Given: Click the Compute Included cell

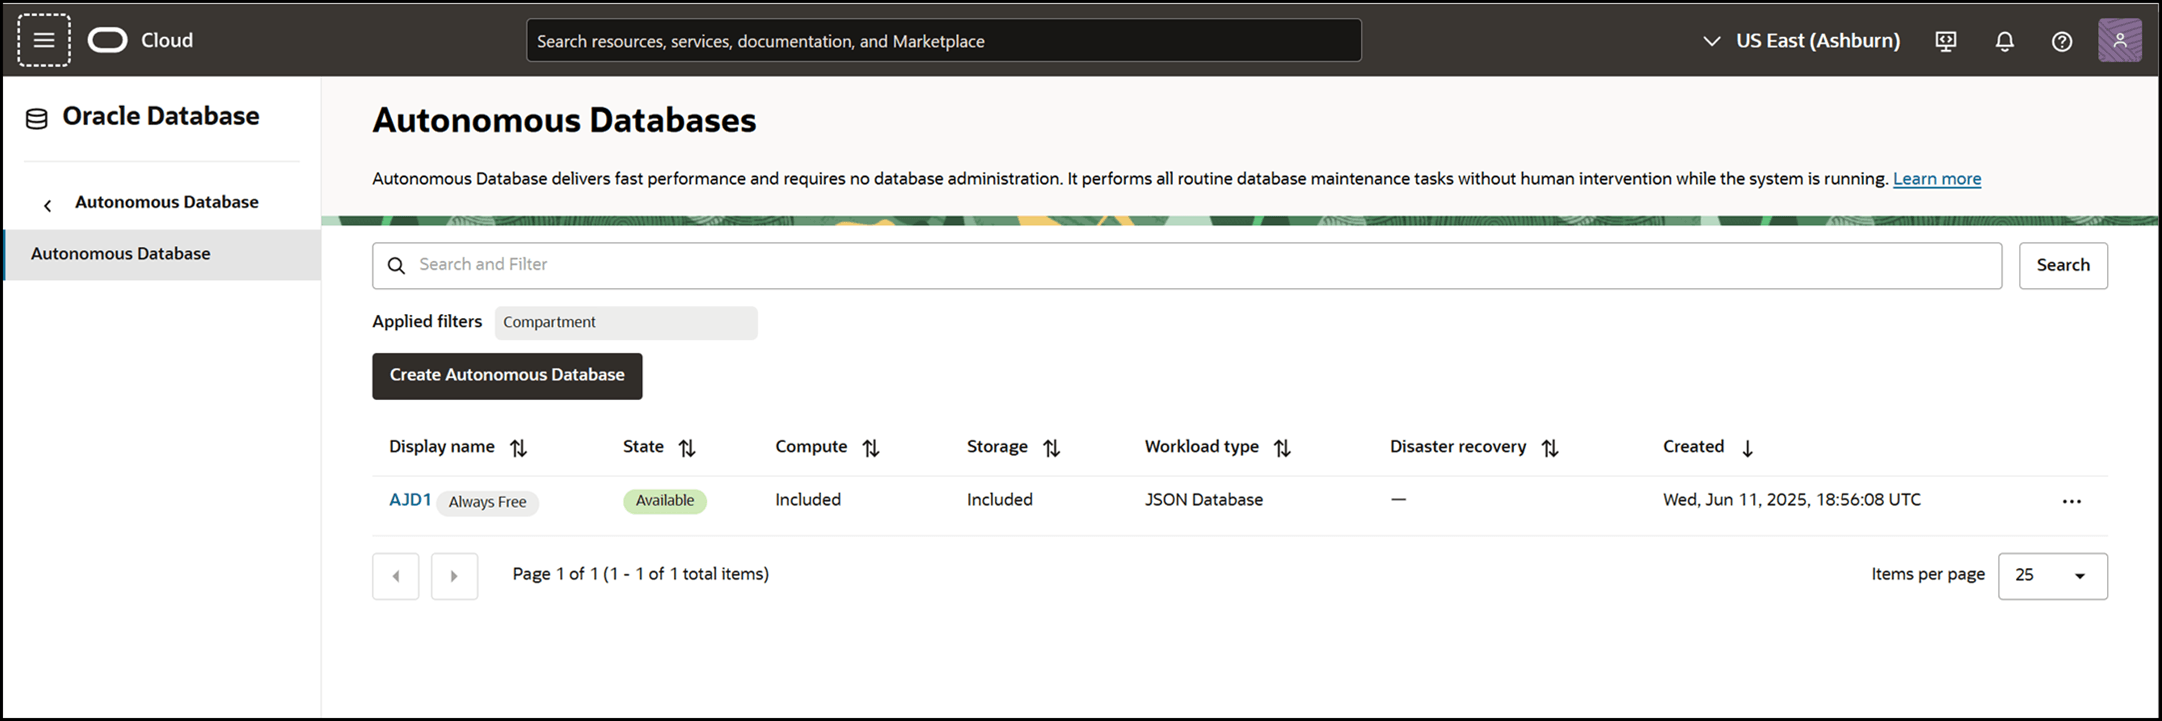Looking at the screenshot, I should pyautogui.click(x=808, y=500).
